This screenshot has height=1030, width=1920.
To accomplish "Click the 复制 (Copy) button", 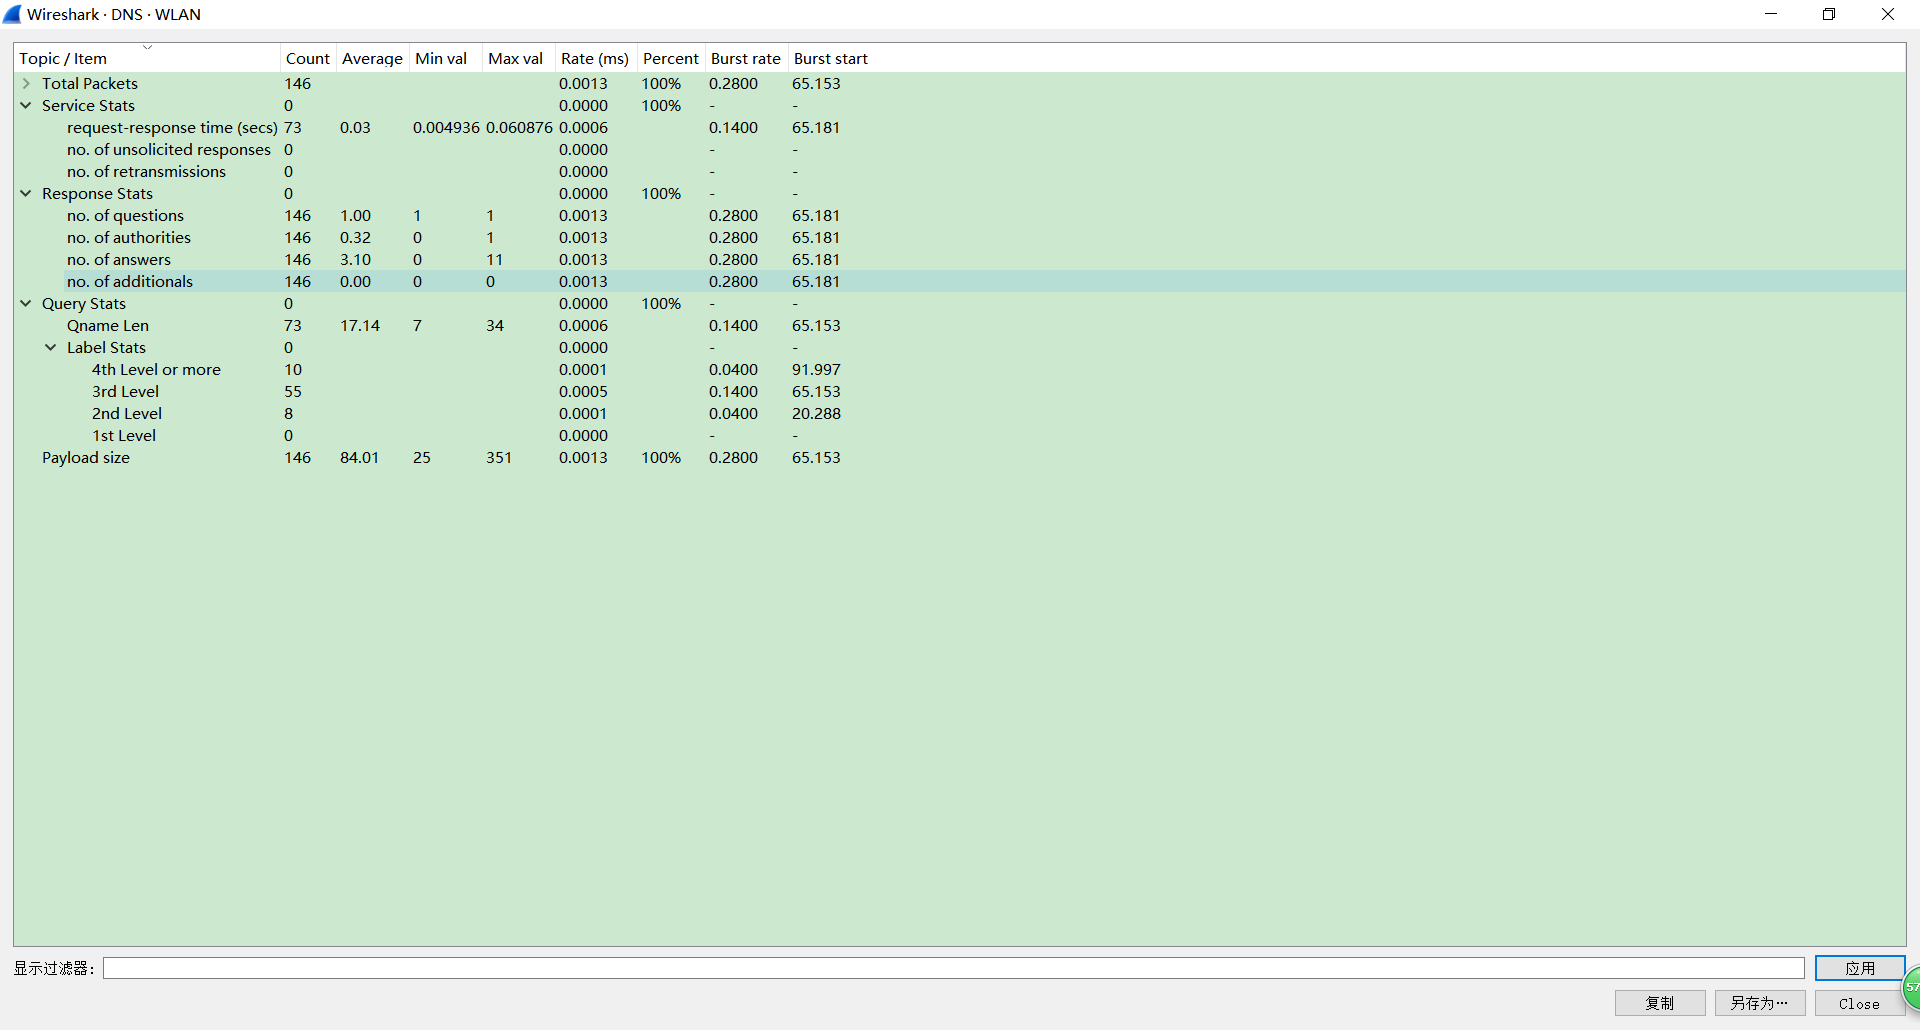I will [x=1660, y=1003].
